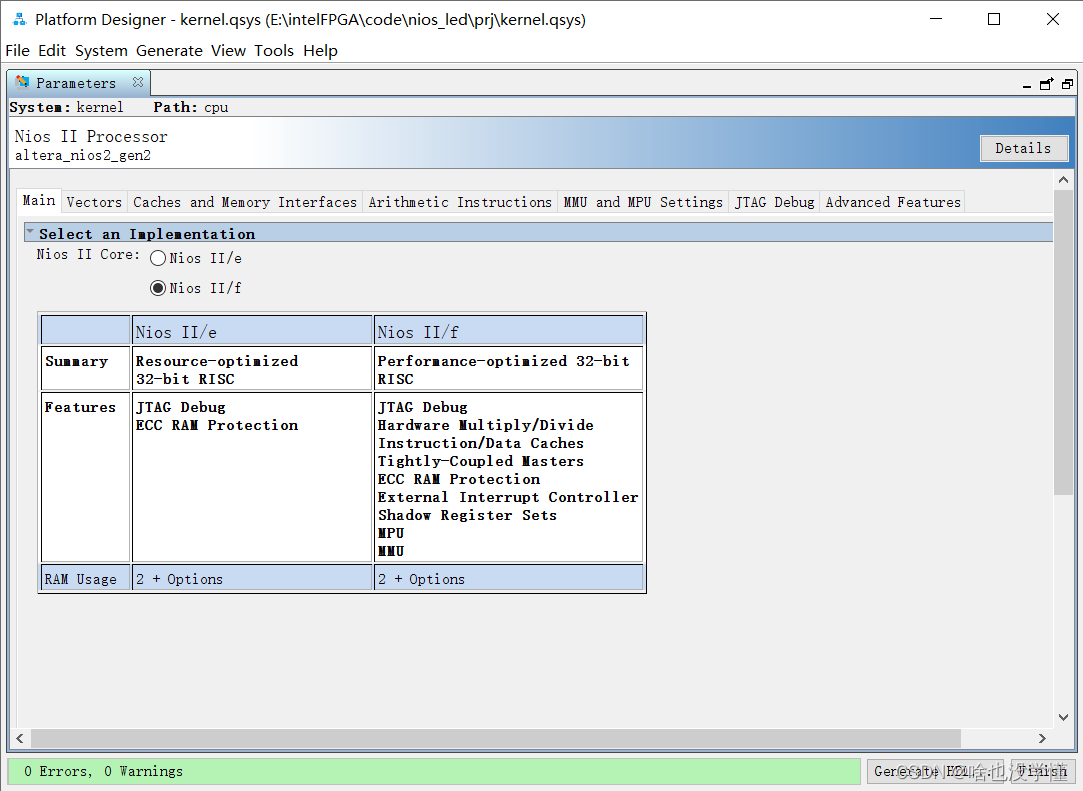The height and width of the screenshot is (791, 1083).
Task: Open the Generate menu
Action: (x=169, y=50)
